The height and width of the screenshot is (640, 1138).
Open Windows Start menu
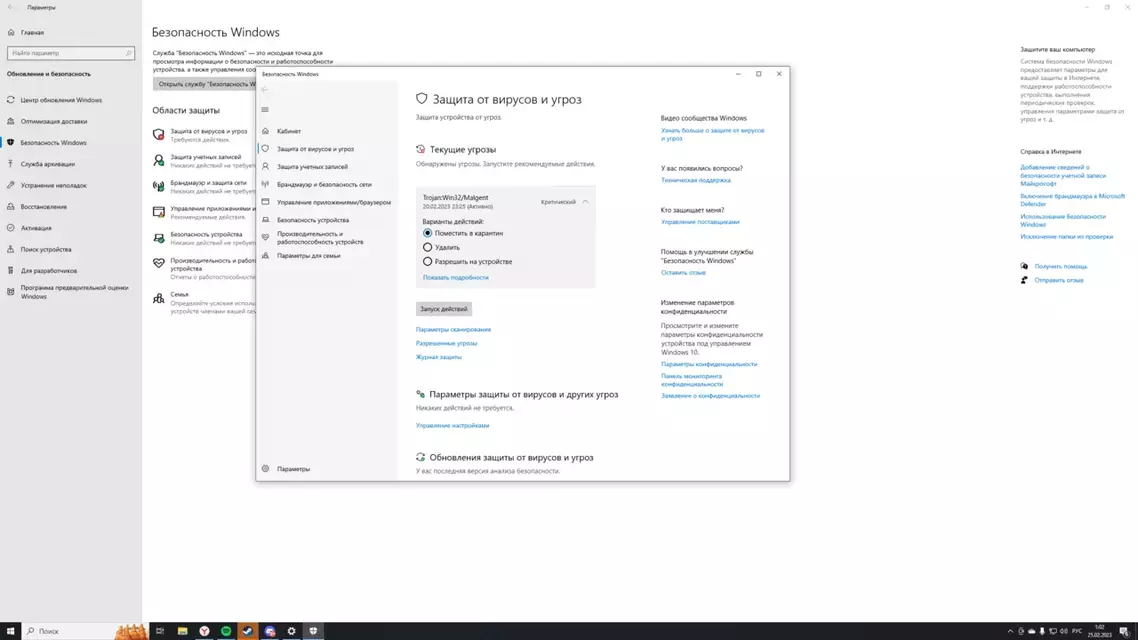10,631
